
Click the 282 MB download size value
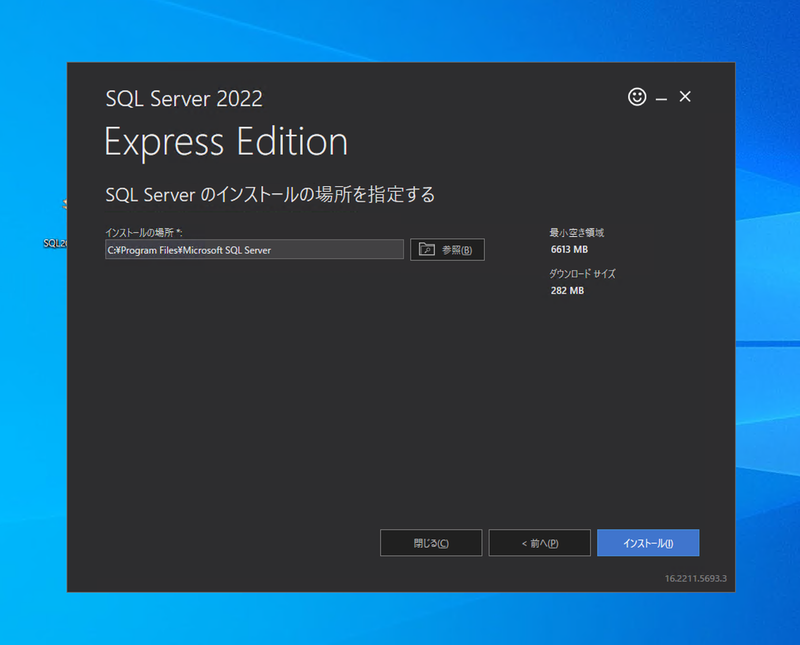[x=567, y=290]
